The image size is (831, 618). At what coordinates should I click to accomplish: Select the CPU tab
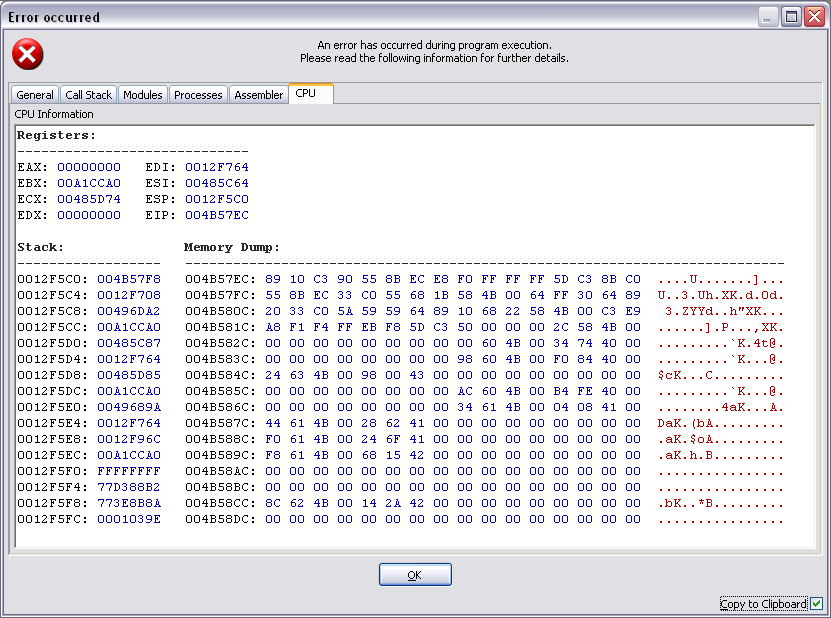click(311, 93)
